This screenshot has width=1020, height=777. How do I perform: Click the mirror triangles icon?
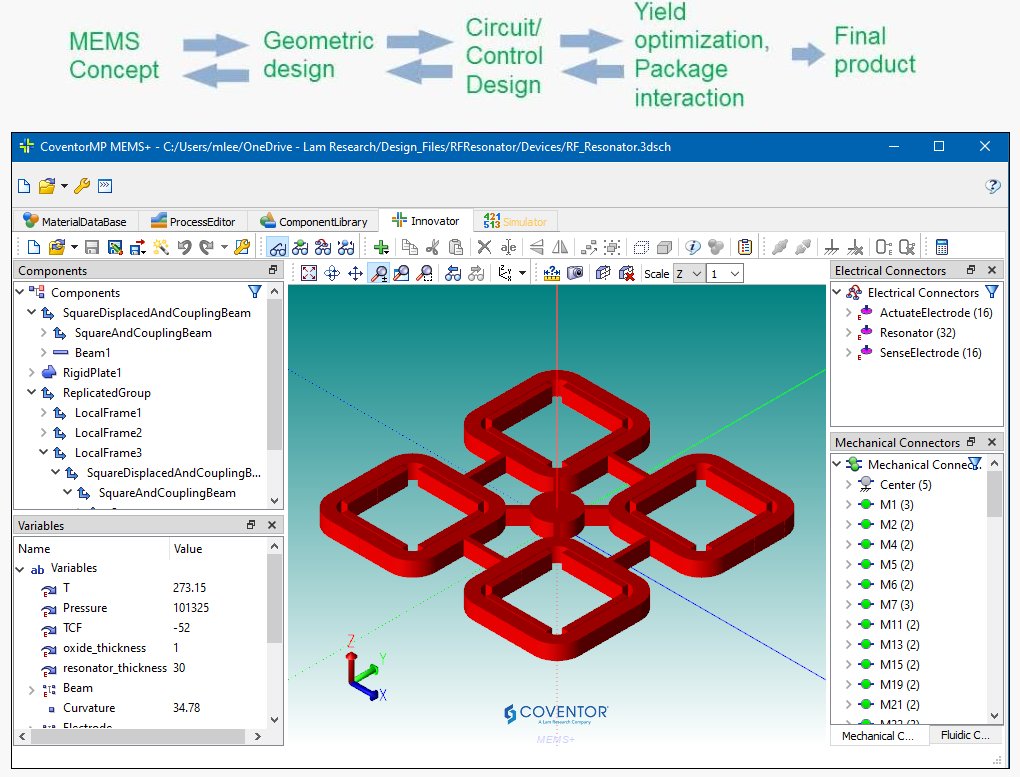[559, 247]
